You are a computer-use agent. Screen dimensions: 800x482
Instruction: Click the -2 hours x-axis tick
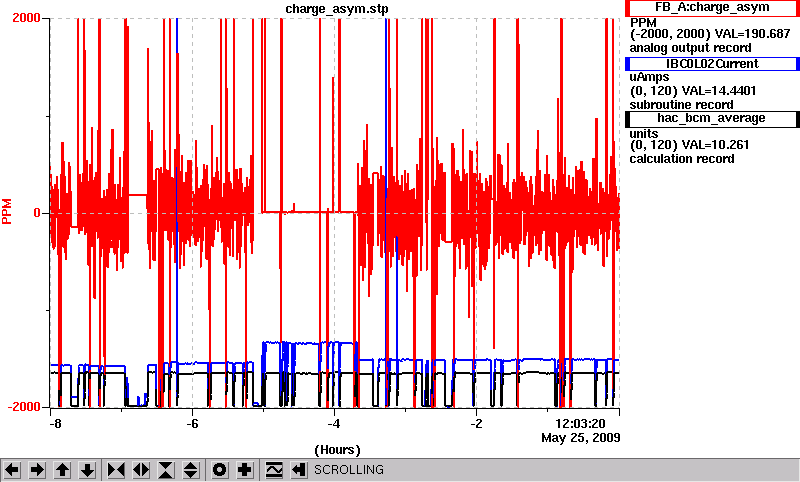tap(476, 424)
